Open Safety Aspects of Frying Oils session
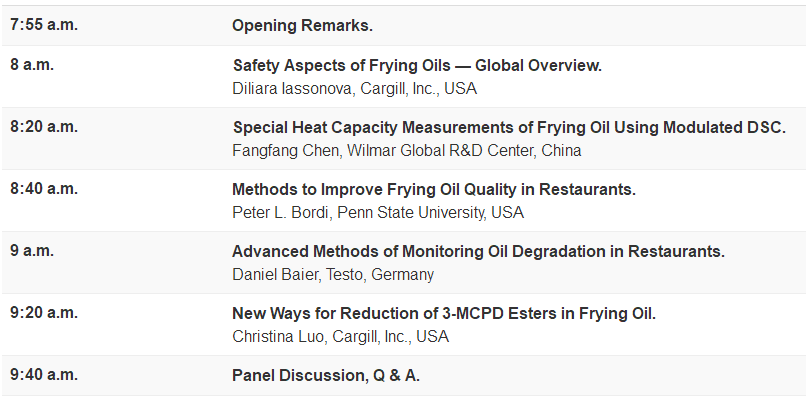This screenshot has height=403, width=806. coord(417,66)
